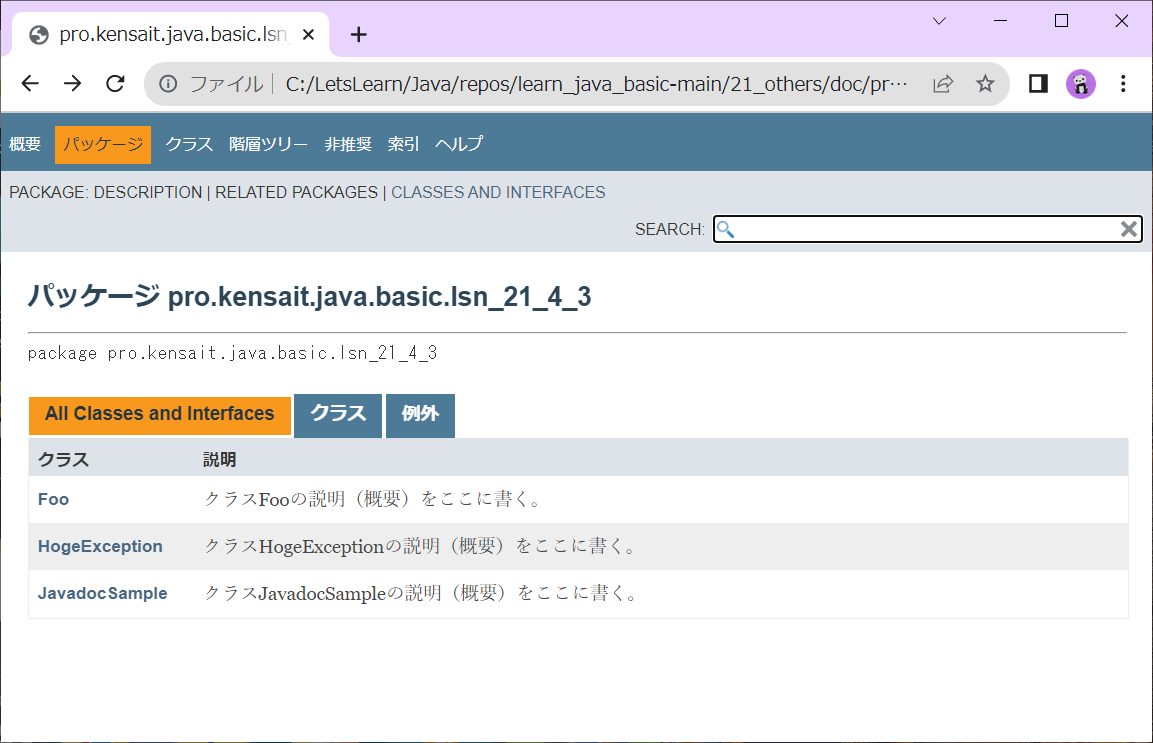Open the Foo class link
The width and height of the screenshot is (1153, 743).
(x=53, y=499)
